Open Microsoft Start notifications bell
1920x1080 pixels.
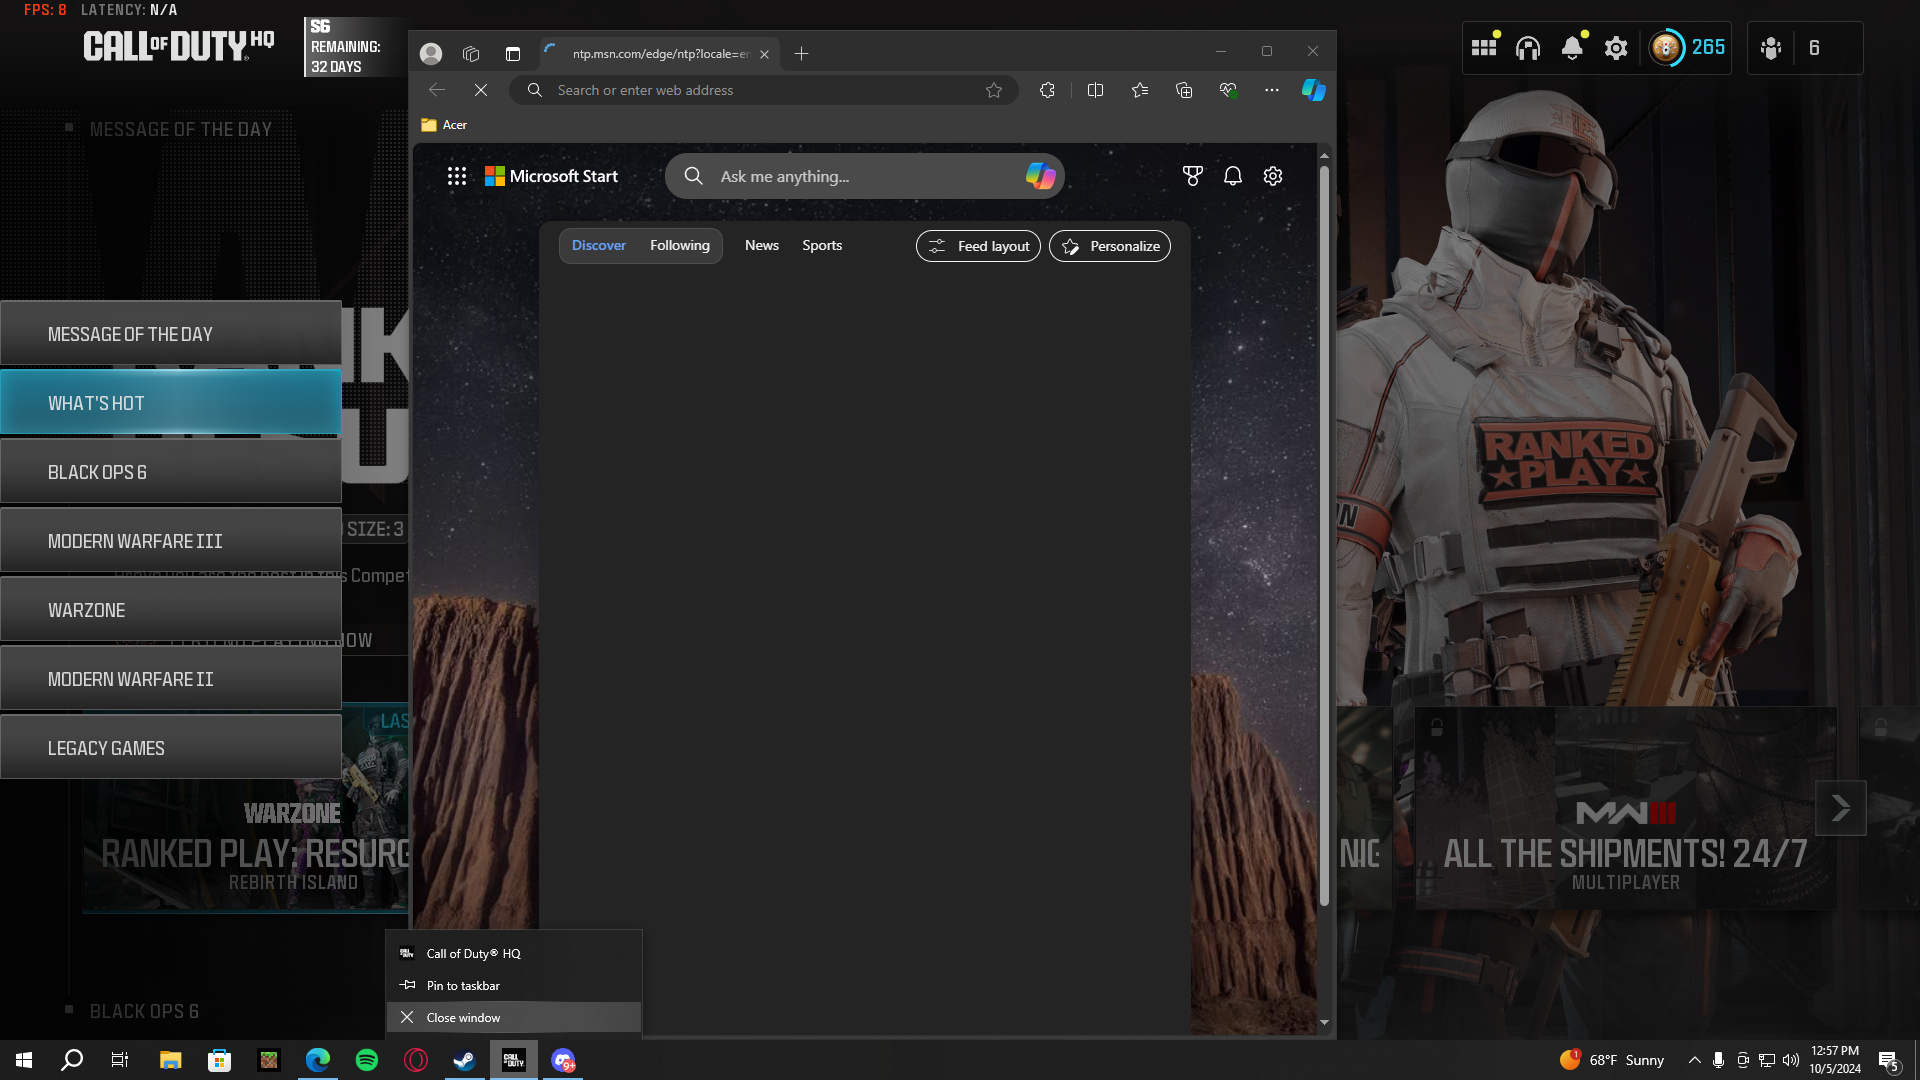(1233, 176)
